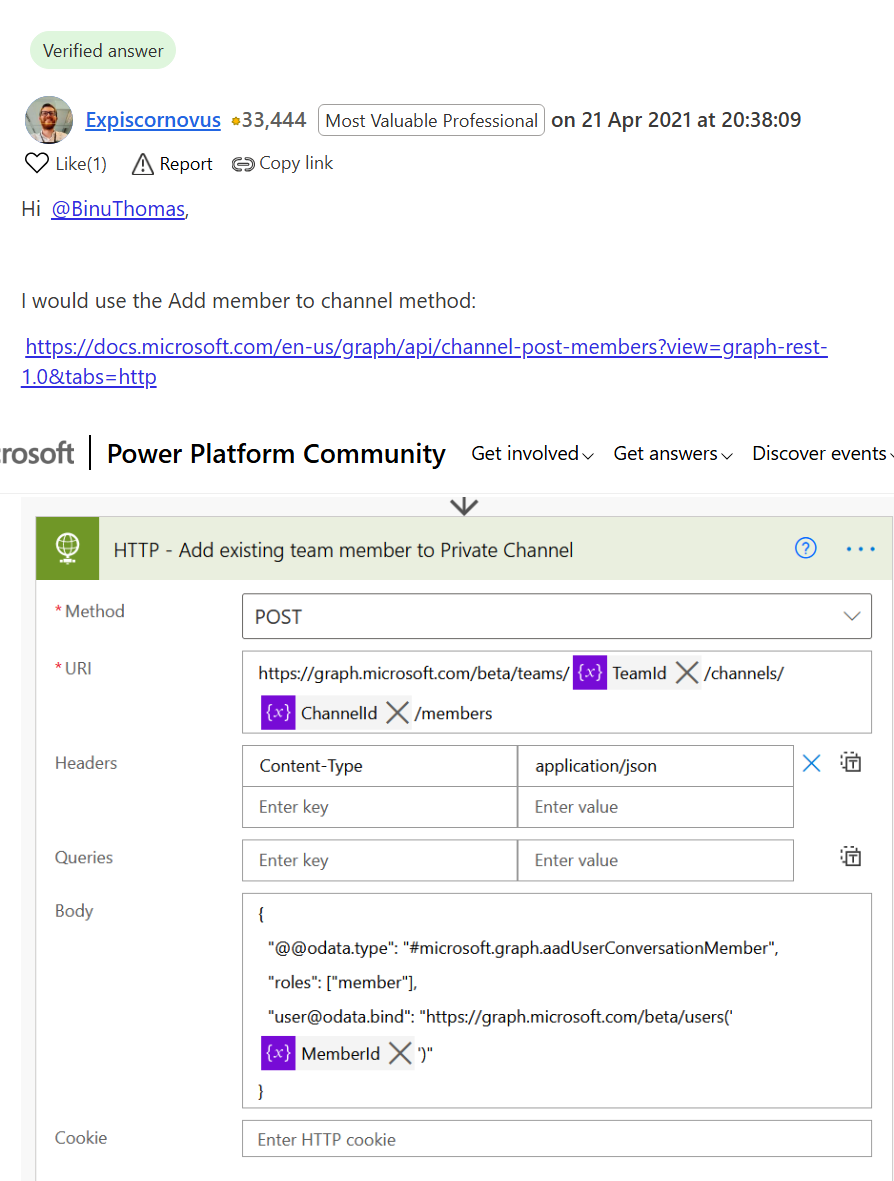Image resolution: width=894 pixels, height=1181 pixels.
Task: Click the MemberId variable icon in Body
Action: click(278, 1053)
